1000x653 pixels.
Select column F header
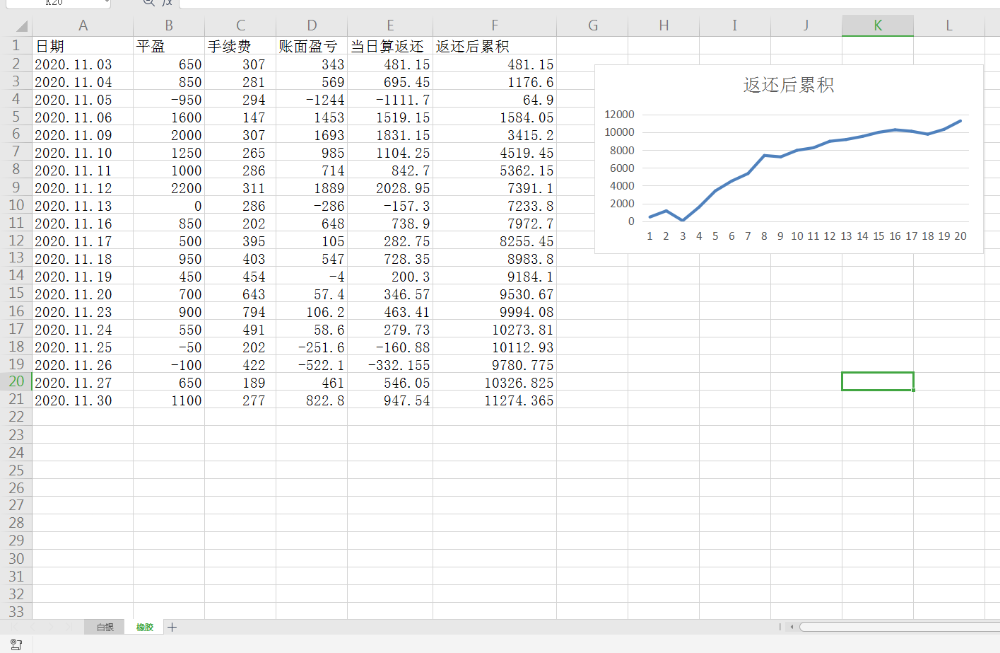(x=495, y=26)
